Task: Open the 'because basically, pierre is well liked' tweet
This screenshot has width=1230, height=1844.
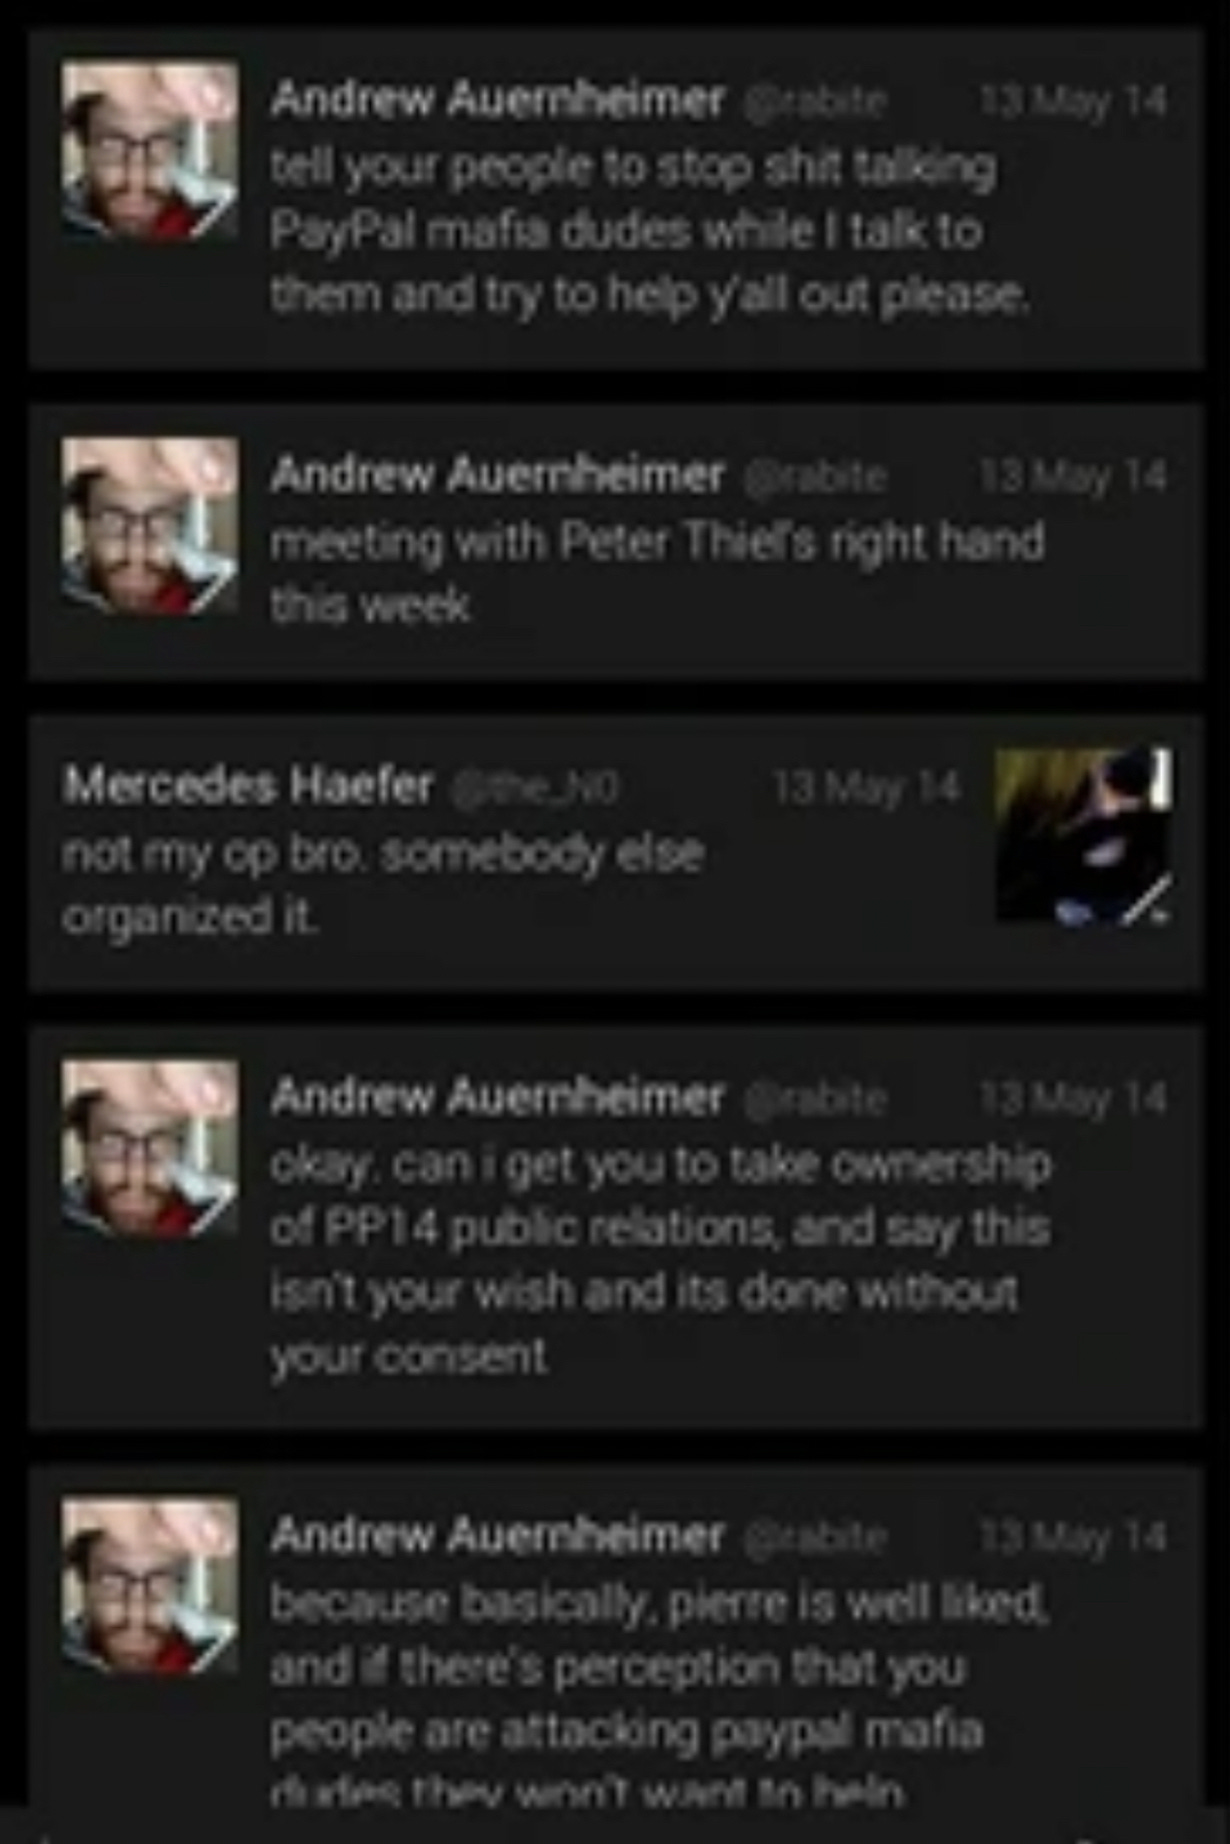Action: pyautogui.click(x=615, y=1636)
